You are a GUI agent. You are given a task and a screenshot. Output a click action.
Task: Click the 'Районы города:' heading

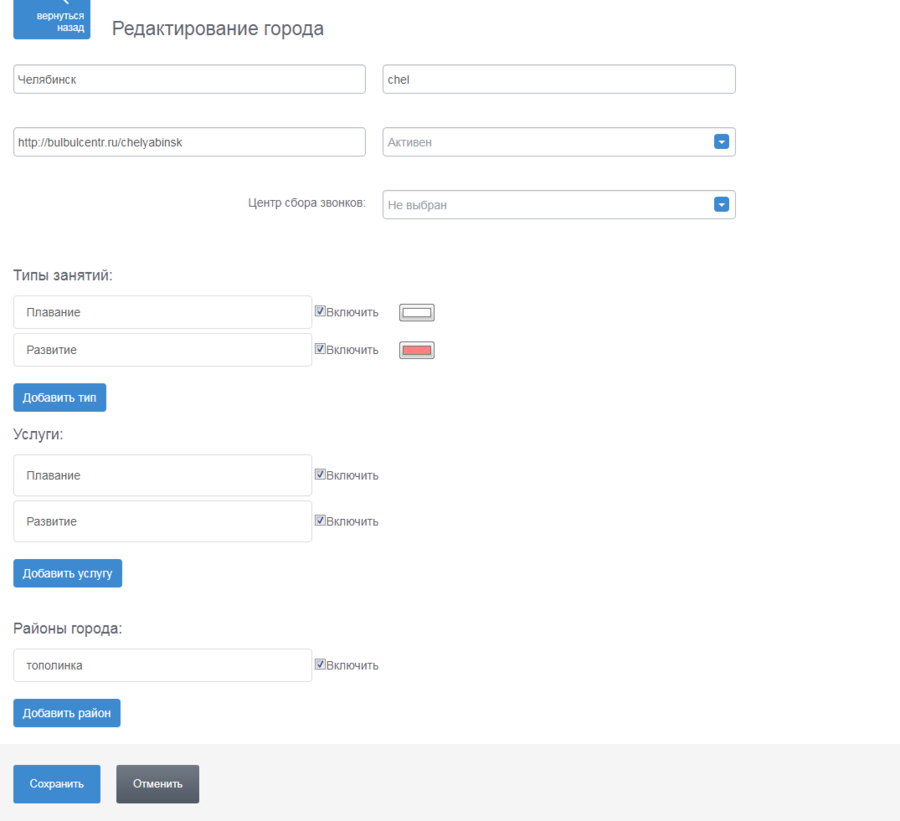pos(68,629)
